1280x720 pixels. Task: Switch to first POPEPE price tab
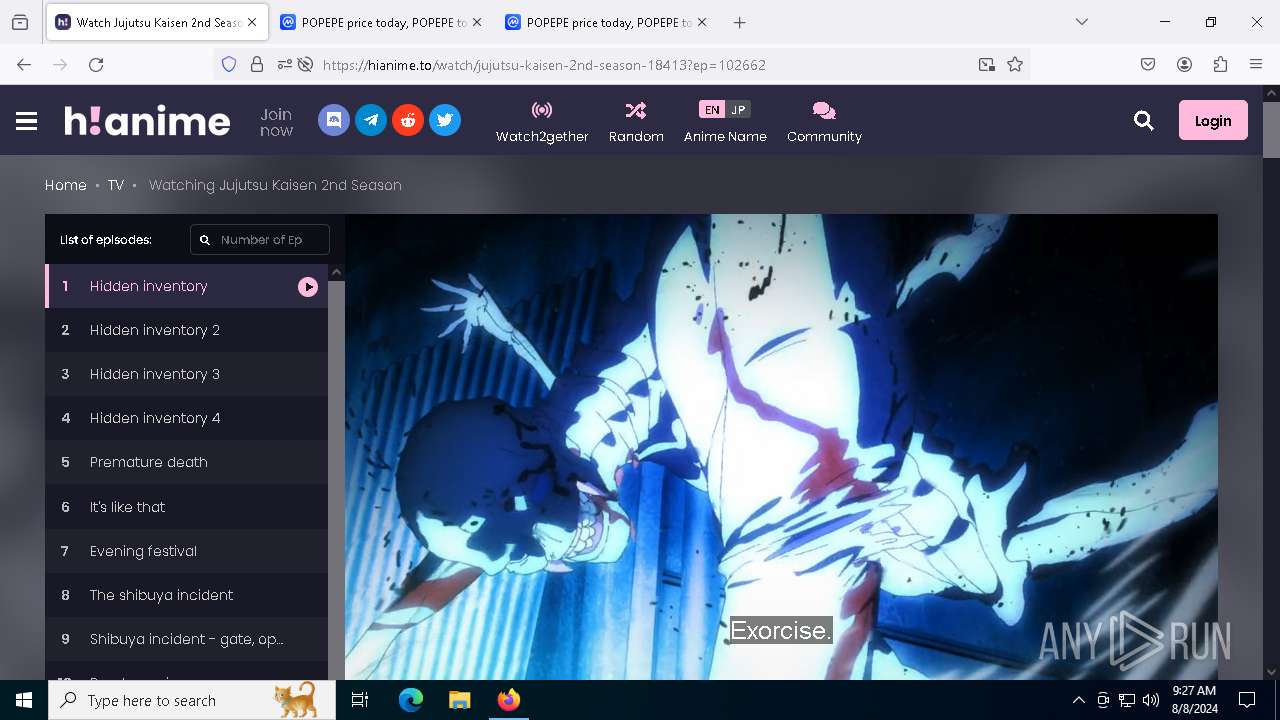point(381,22)
